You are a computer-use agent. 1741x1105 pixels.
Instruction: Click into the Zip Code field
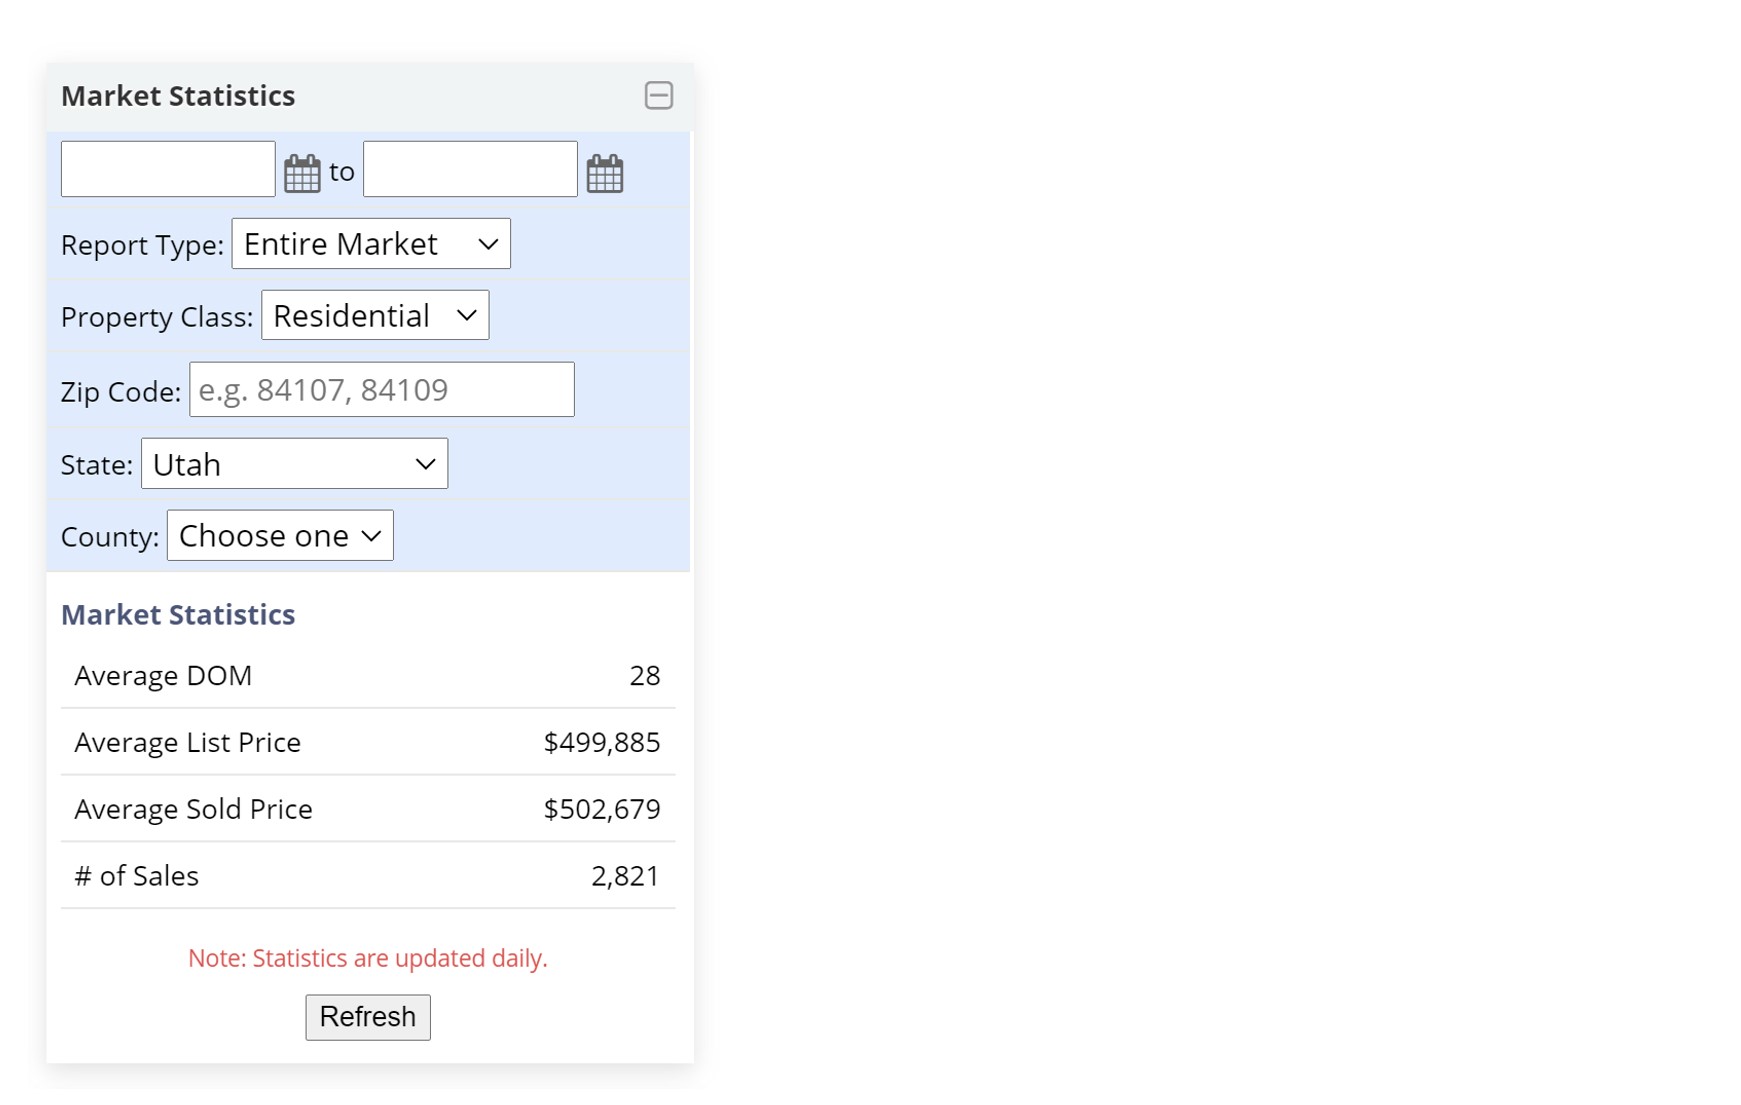tap(382, 390)
